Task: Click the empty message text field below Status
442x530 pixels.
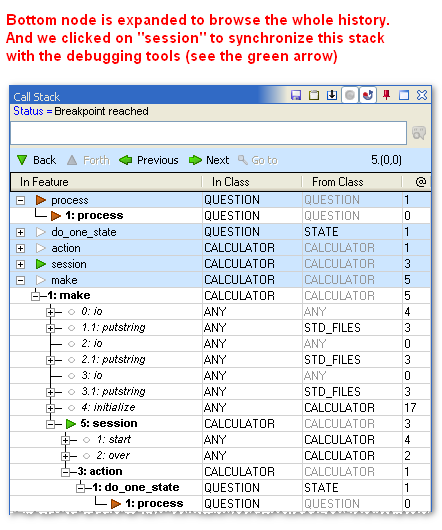Action: [x=208, y=133]
